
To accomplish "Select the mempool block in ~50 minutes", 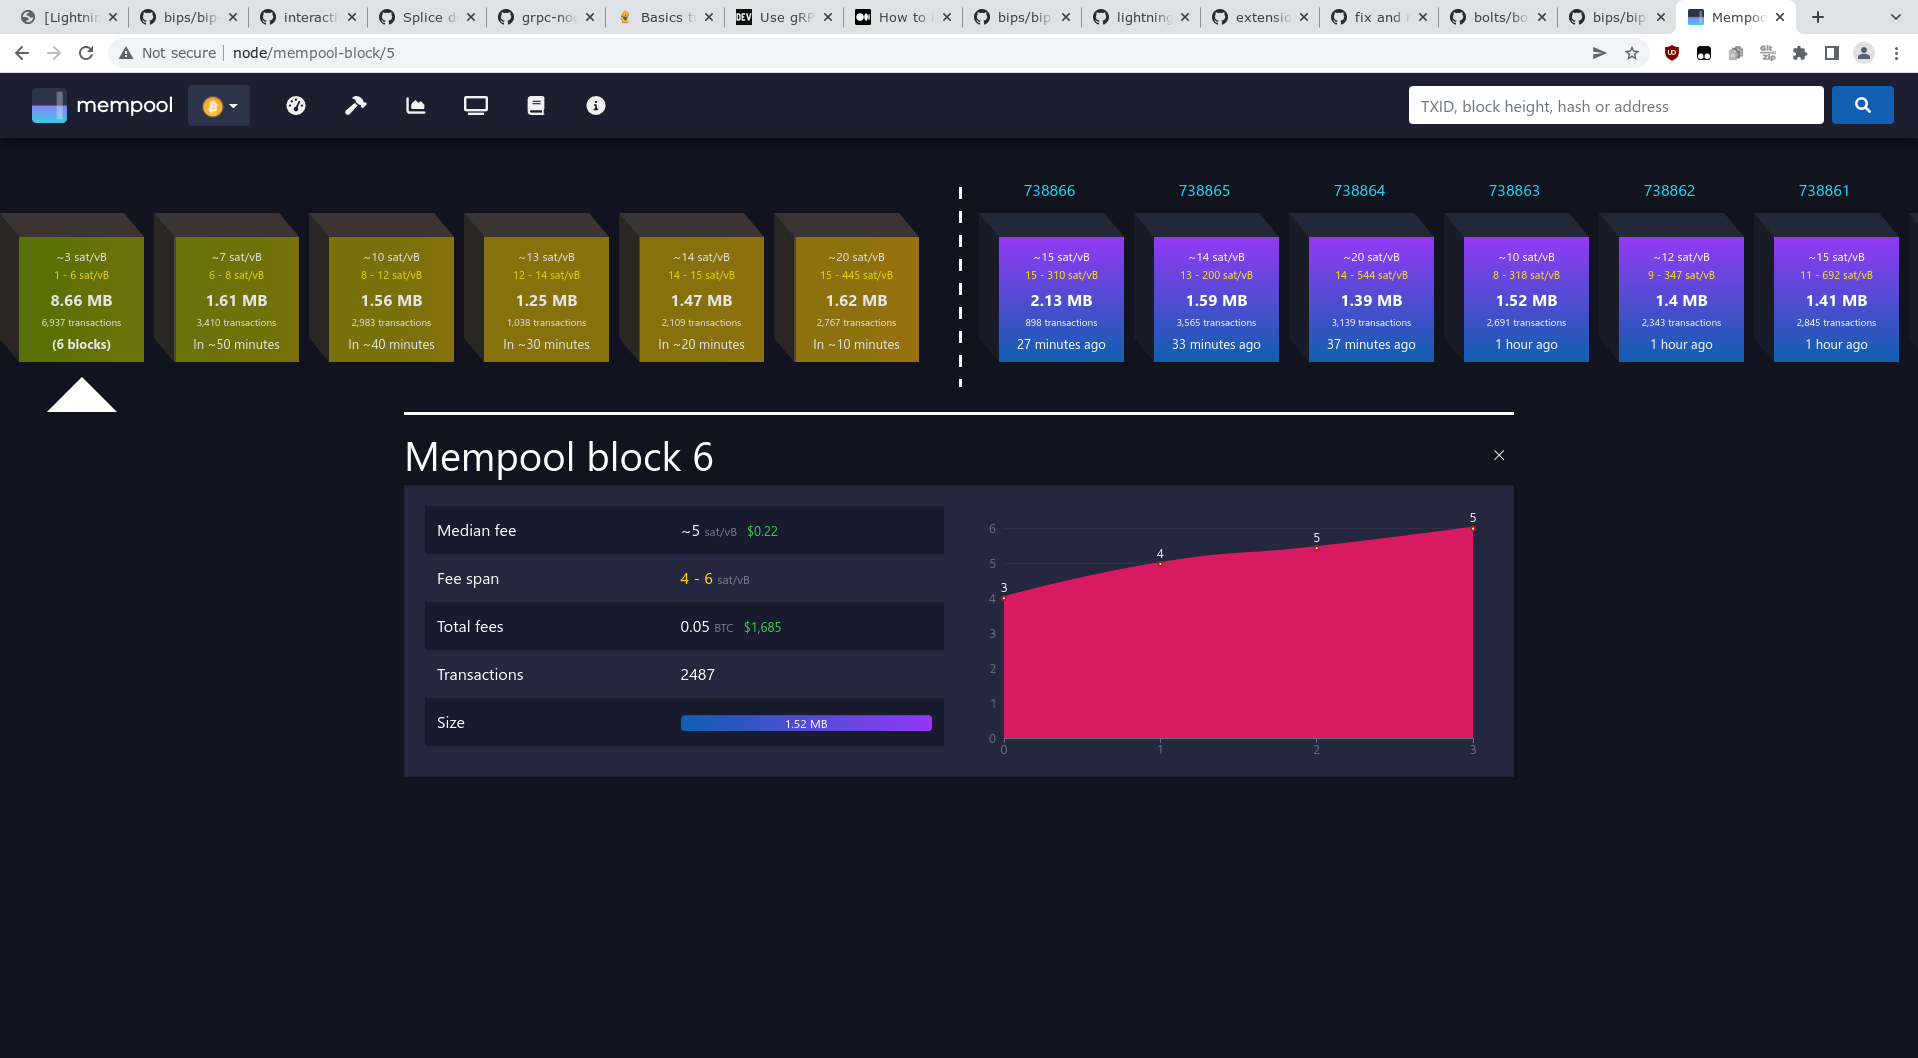I will pyautogui.click(x=236, y=299).
